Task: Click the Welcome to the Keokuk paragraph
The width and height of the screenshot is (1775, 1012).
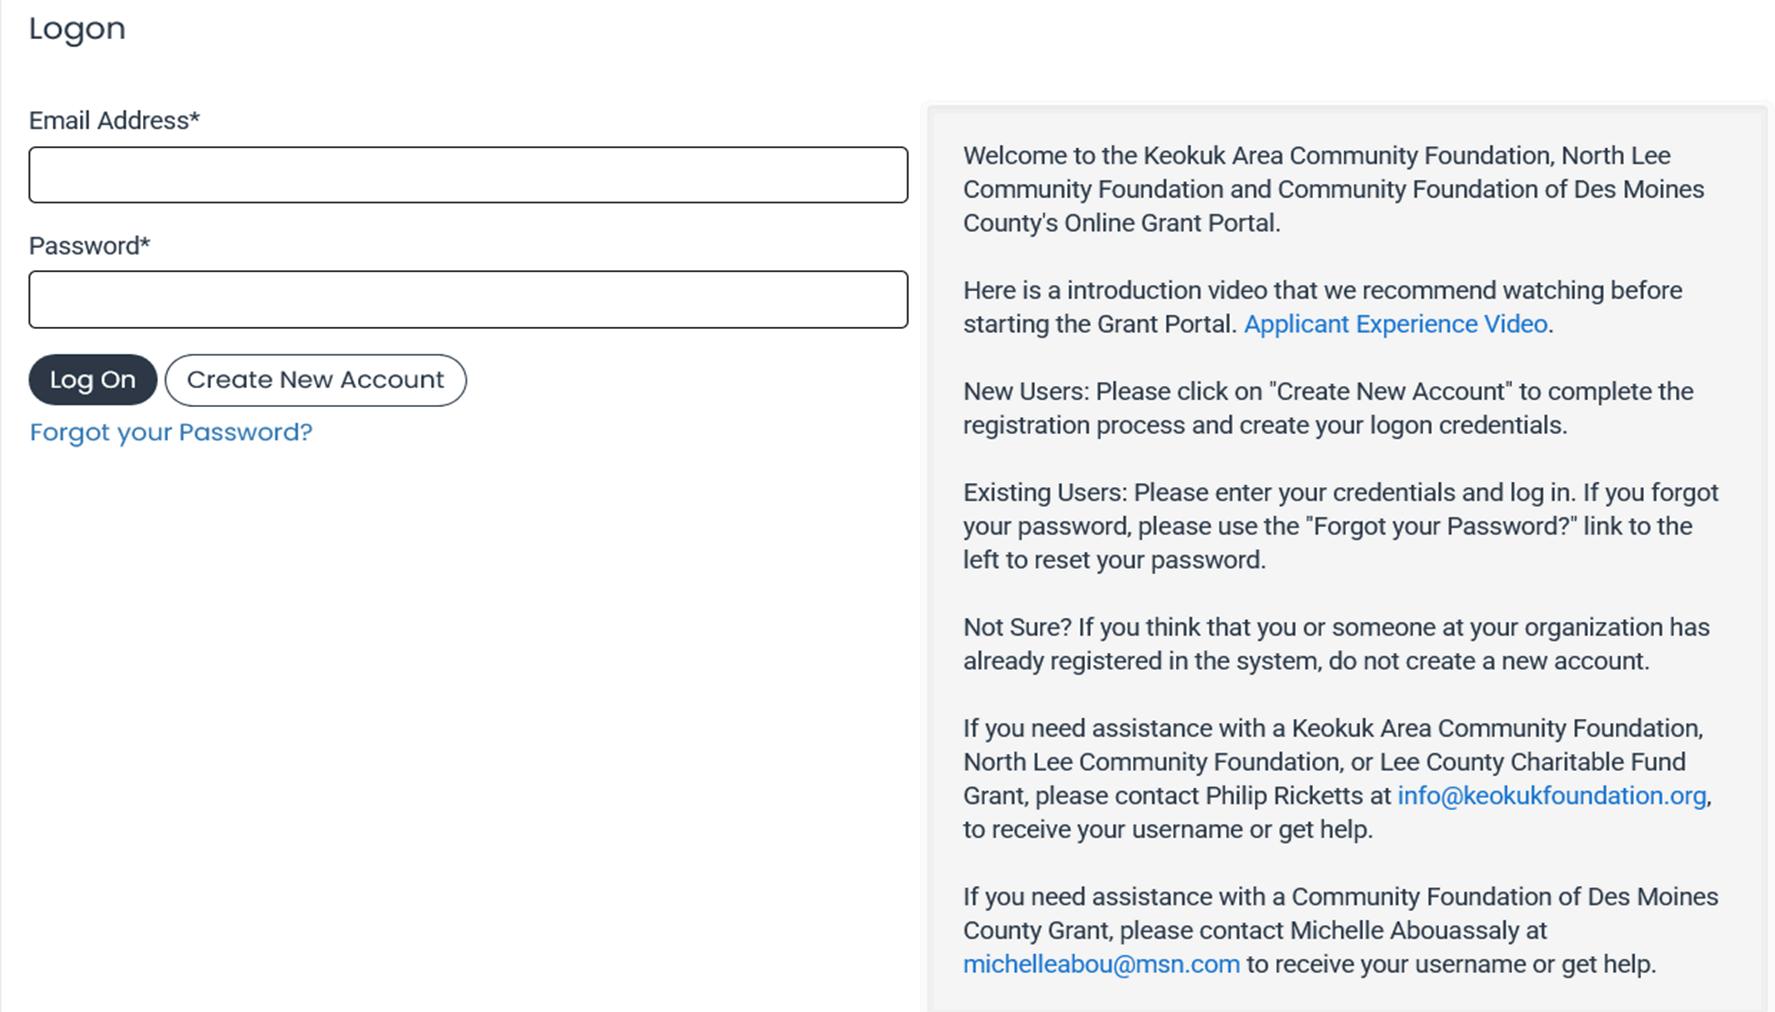Action: [1333, 189]
